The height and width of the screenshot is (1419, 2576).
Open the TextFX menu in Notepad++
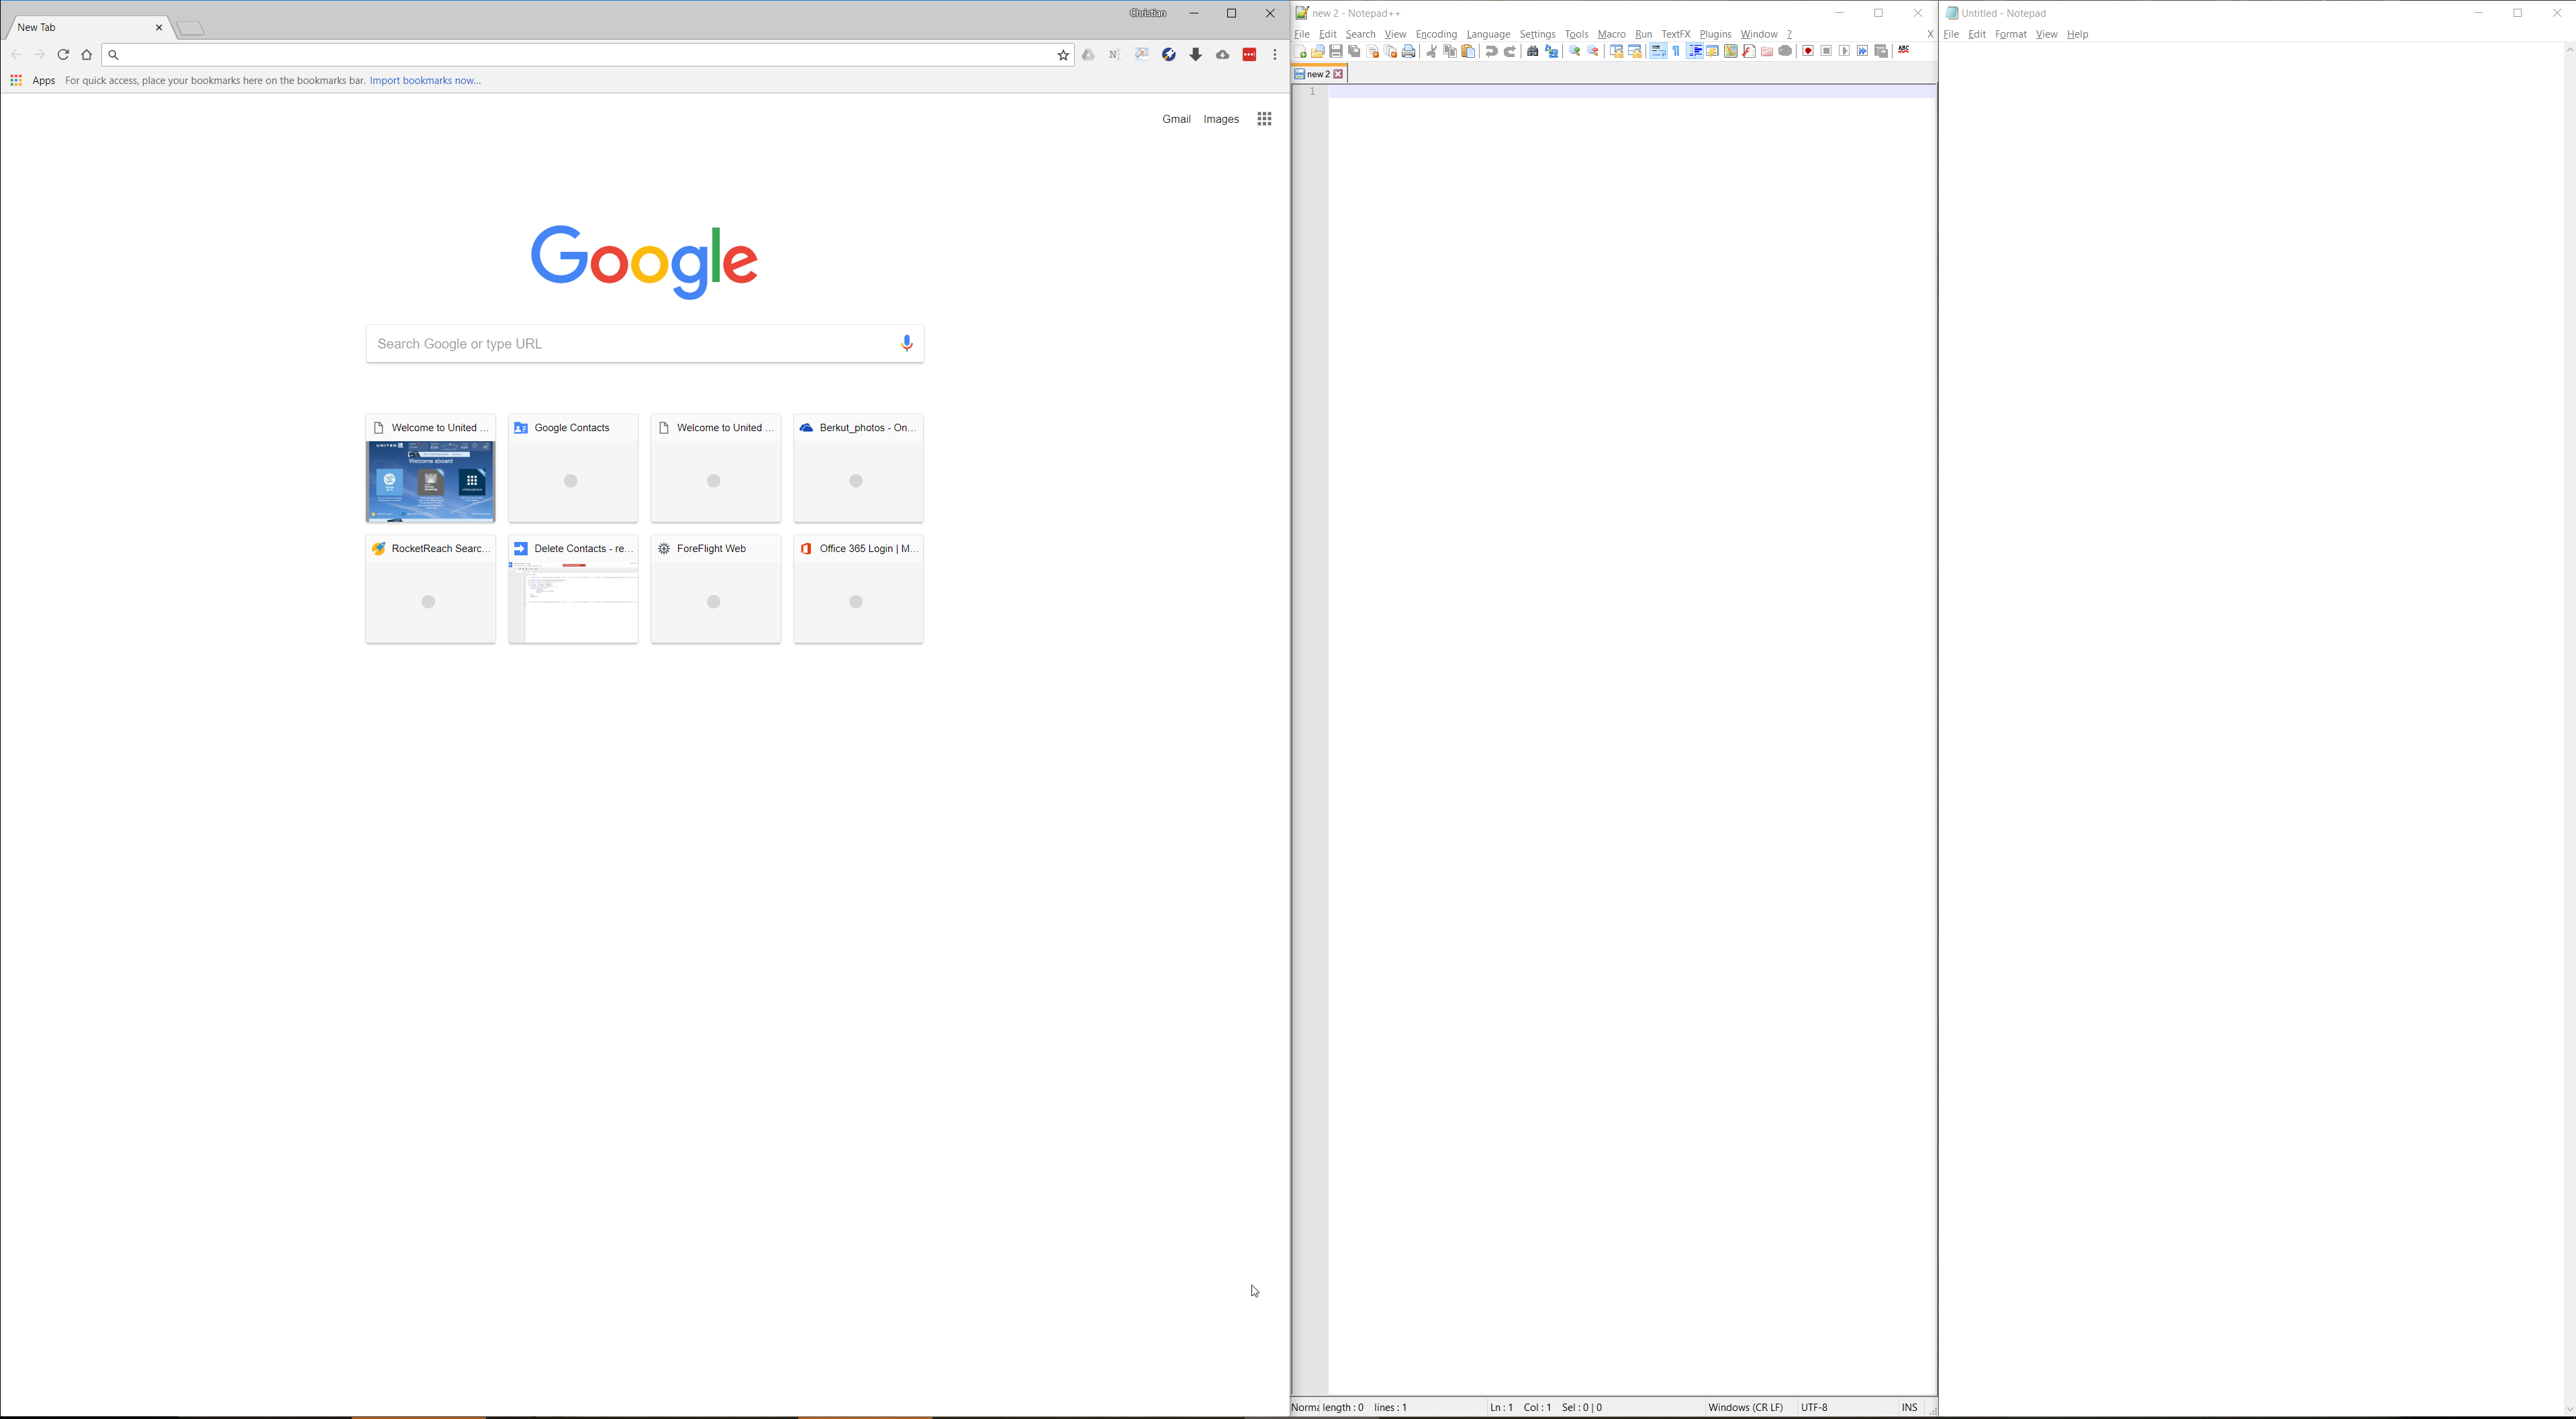1676,34
